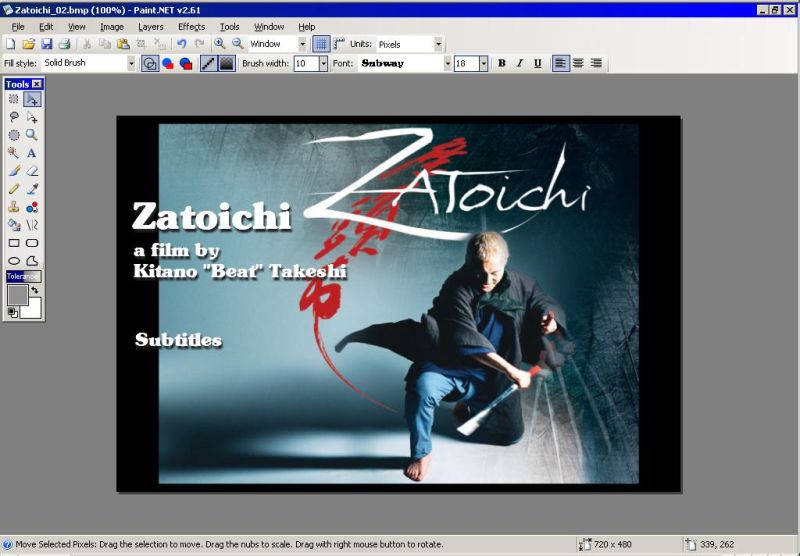Click the Open file folder icon
Image resolution: width=800 pixels, height=556 pixels.
(29, 44)
